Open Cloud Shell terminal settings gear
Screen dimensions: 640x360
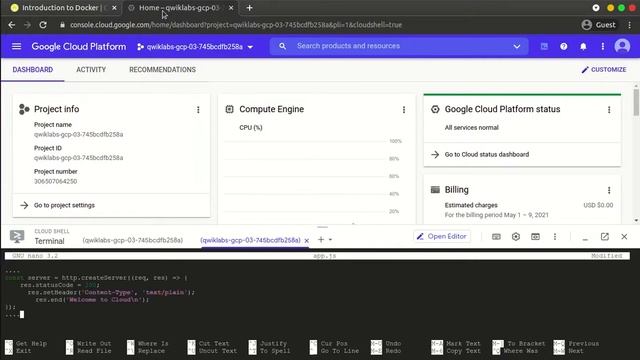coord(516,237)
